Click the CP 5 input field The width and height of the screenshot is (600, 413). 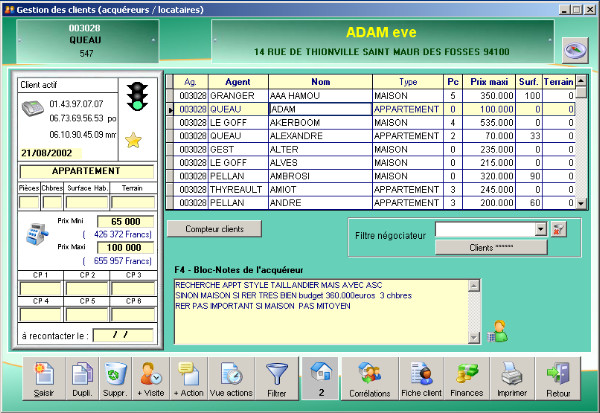87,315
